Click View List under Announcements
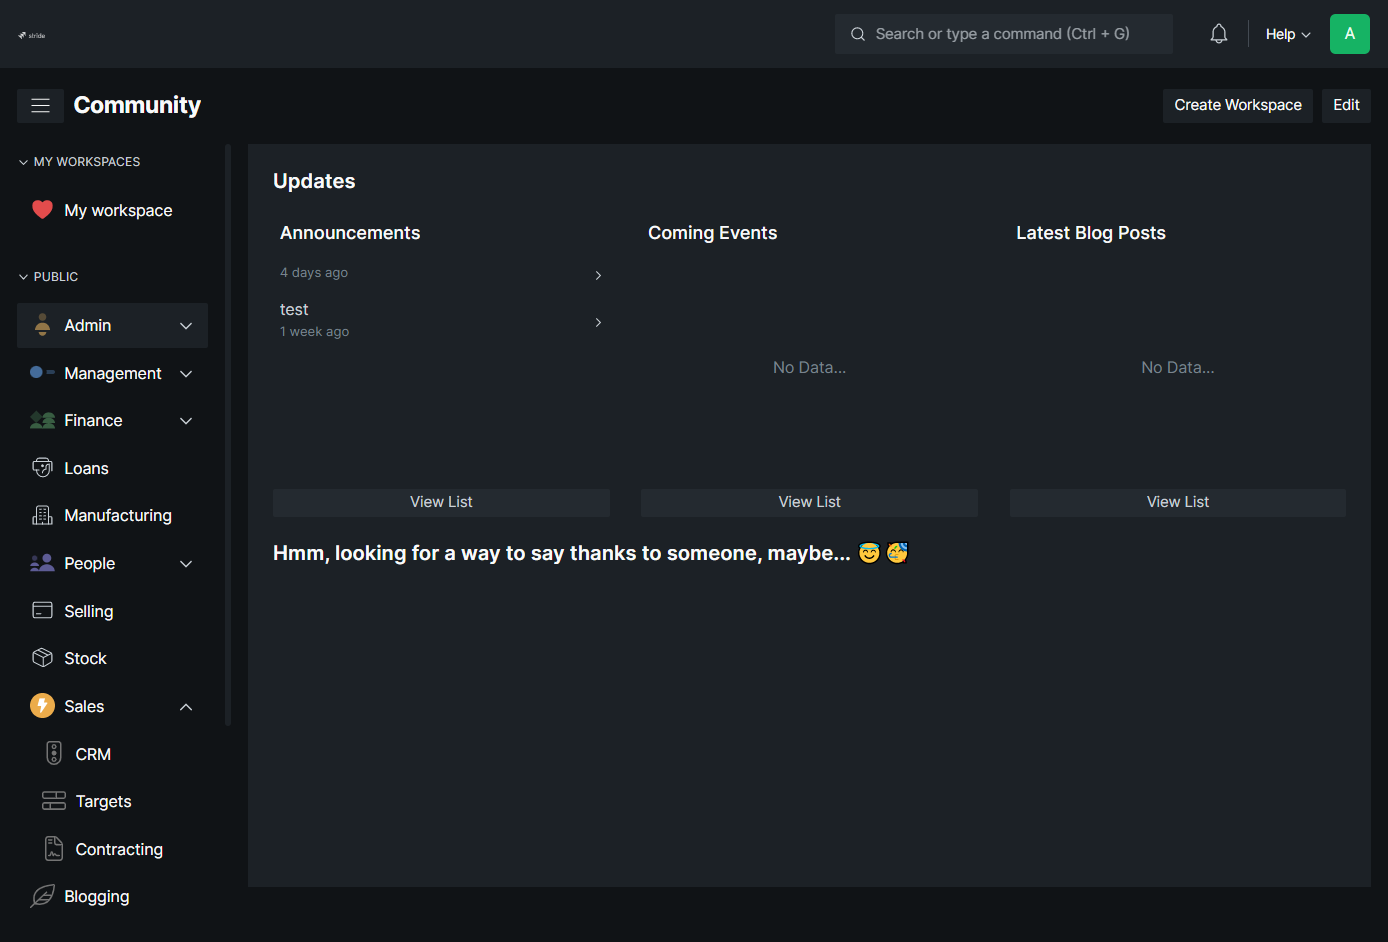The height and width of the screenshot is (942, 1388). pos(441,502)
